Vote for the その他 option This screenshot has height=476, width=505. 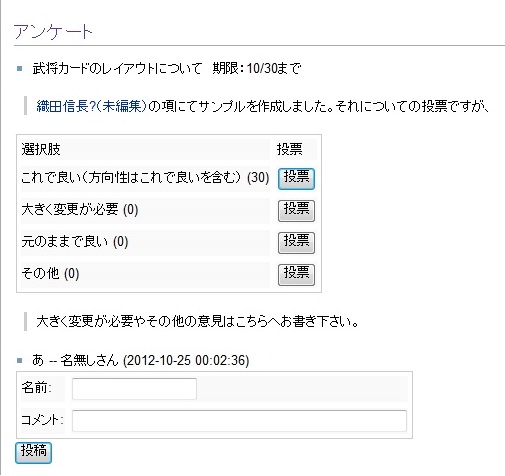(296, 275)
